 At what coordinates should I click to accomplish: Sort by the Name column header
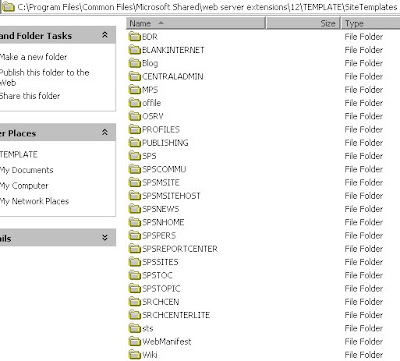pyautogui.click(x=196, y=23)
